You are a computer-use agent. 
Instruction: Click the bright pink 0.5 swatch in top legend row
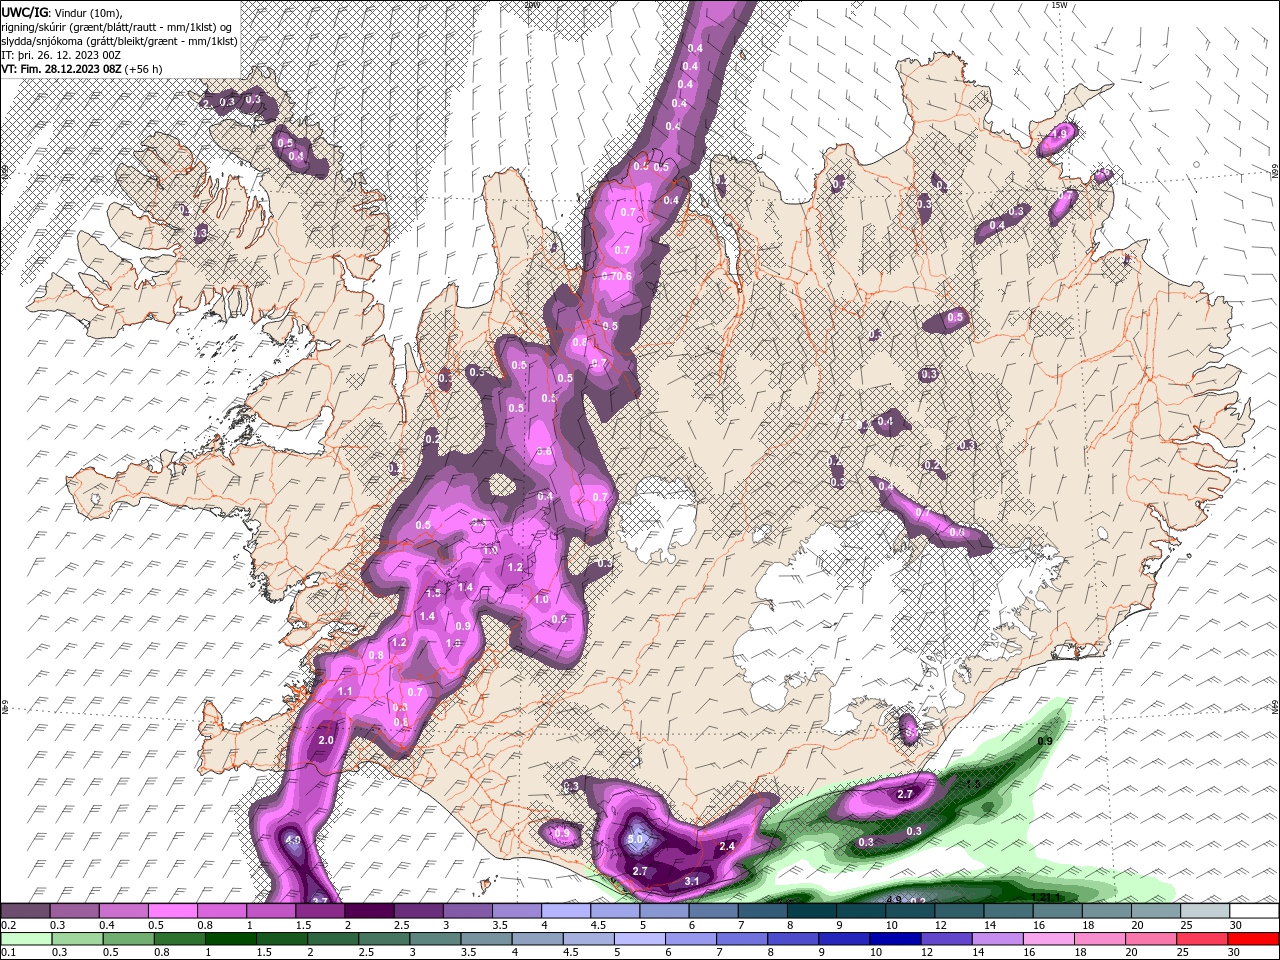(x=172, y=911)
